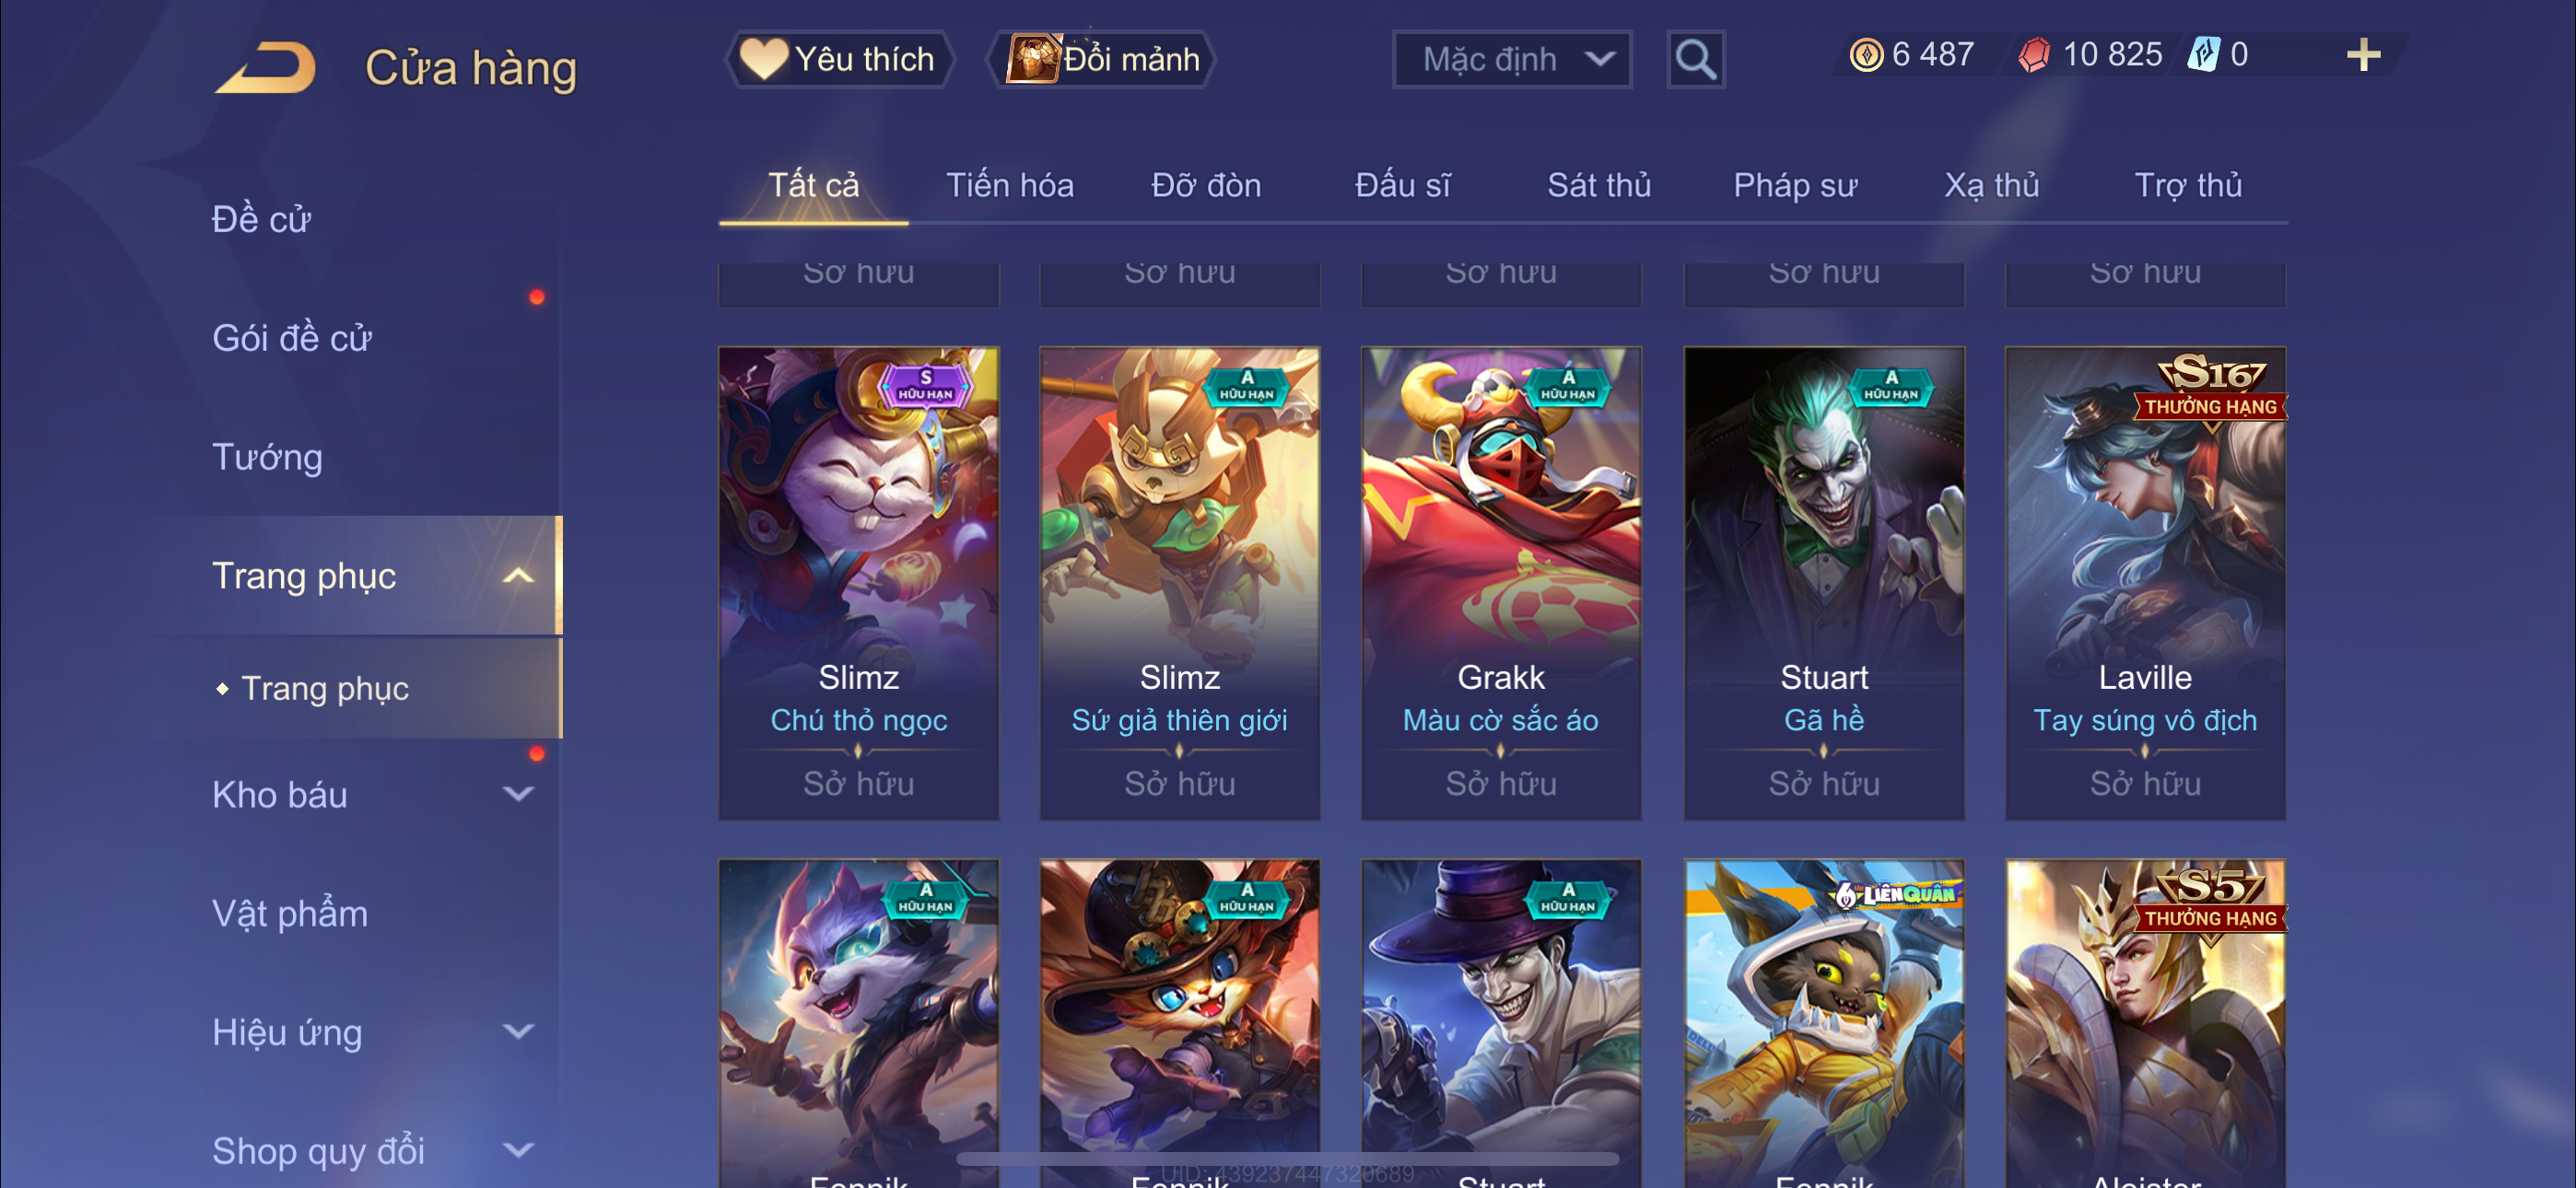The width and height of the screenshot is (2576, 1188).
Task: Select the Tiến hóa tab
Action: (1010, 186)
